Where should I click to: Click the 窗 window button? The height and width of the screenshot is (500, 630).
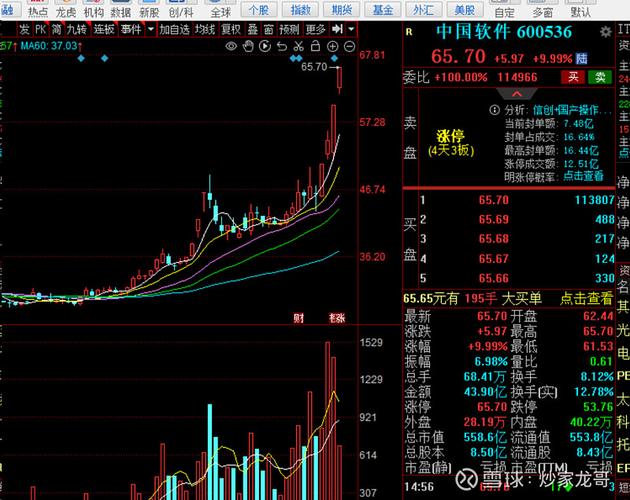point(268,29)
